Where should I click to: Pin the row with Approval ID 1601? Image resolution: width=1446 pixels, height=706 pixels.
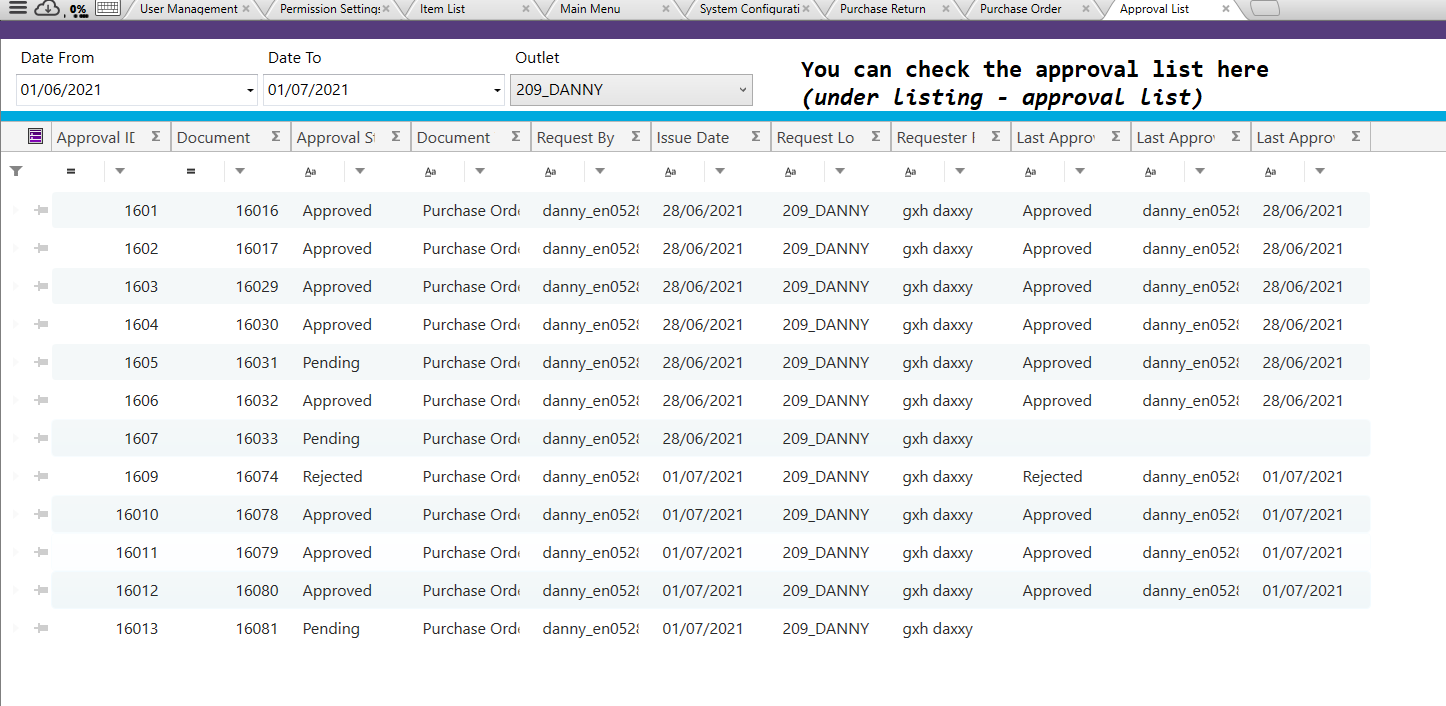tap(41, 210)
